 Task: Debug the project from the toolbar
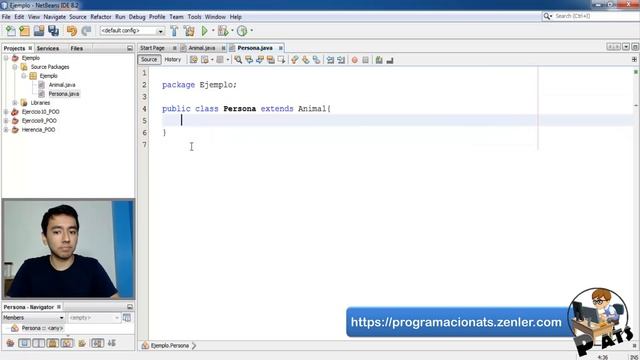point(223,31)
